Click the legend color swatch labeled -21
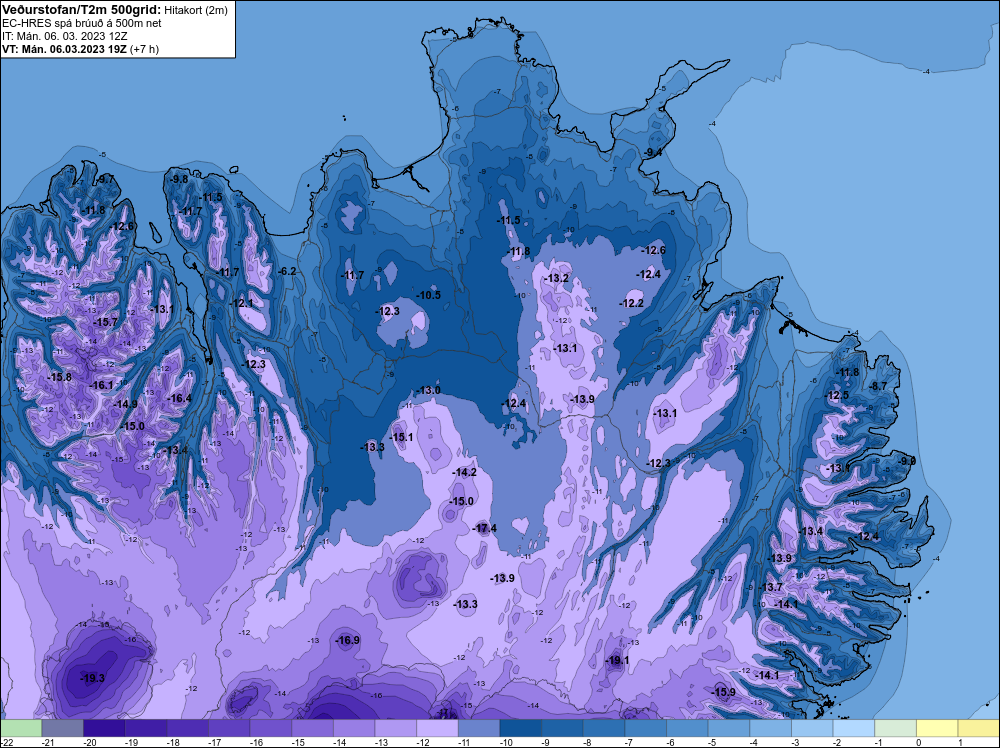Screen dimensions: 1000x748 pos(62,728)
